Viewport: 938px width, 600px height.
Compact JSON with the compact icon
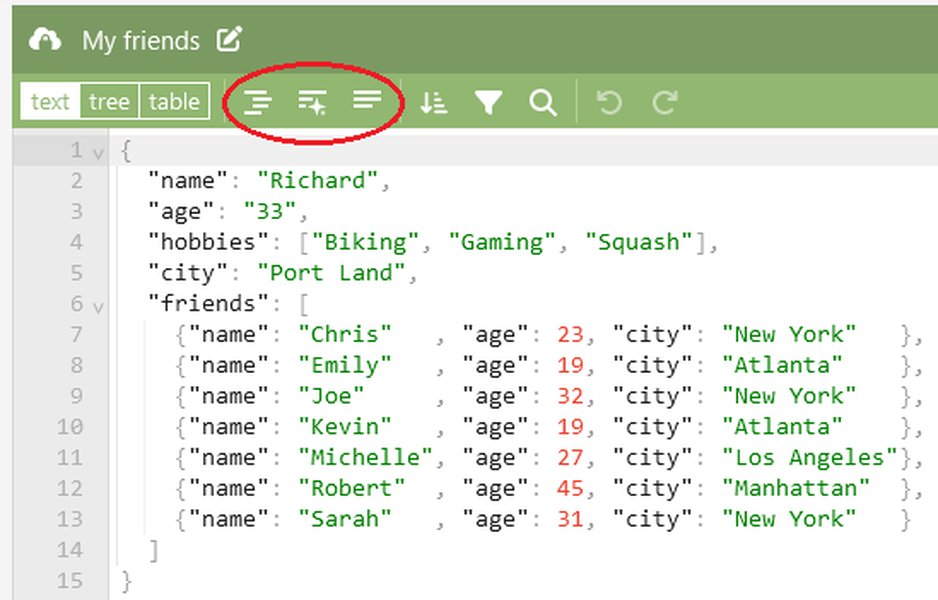tap(367, 100)
